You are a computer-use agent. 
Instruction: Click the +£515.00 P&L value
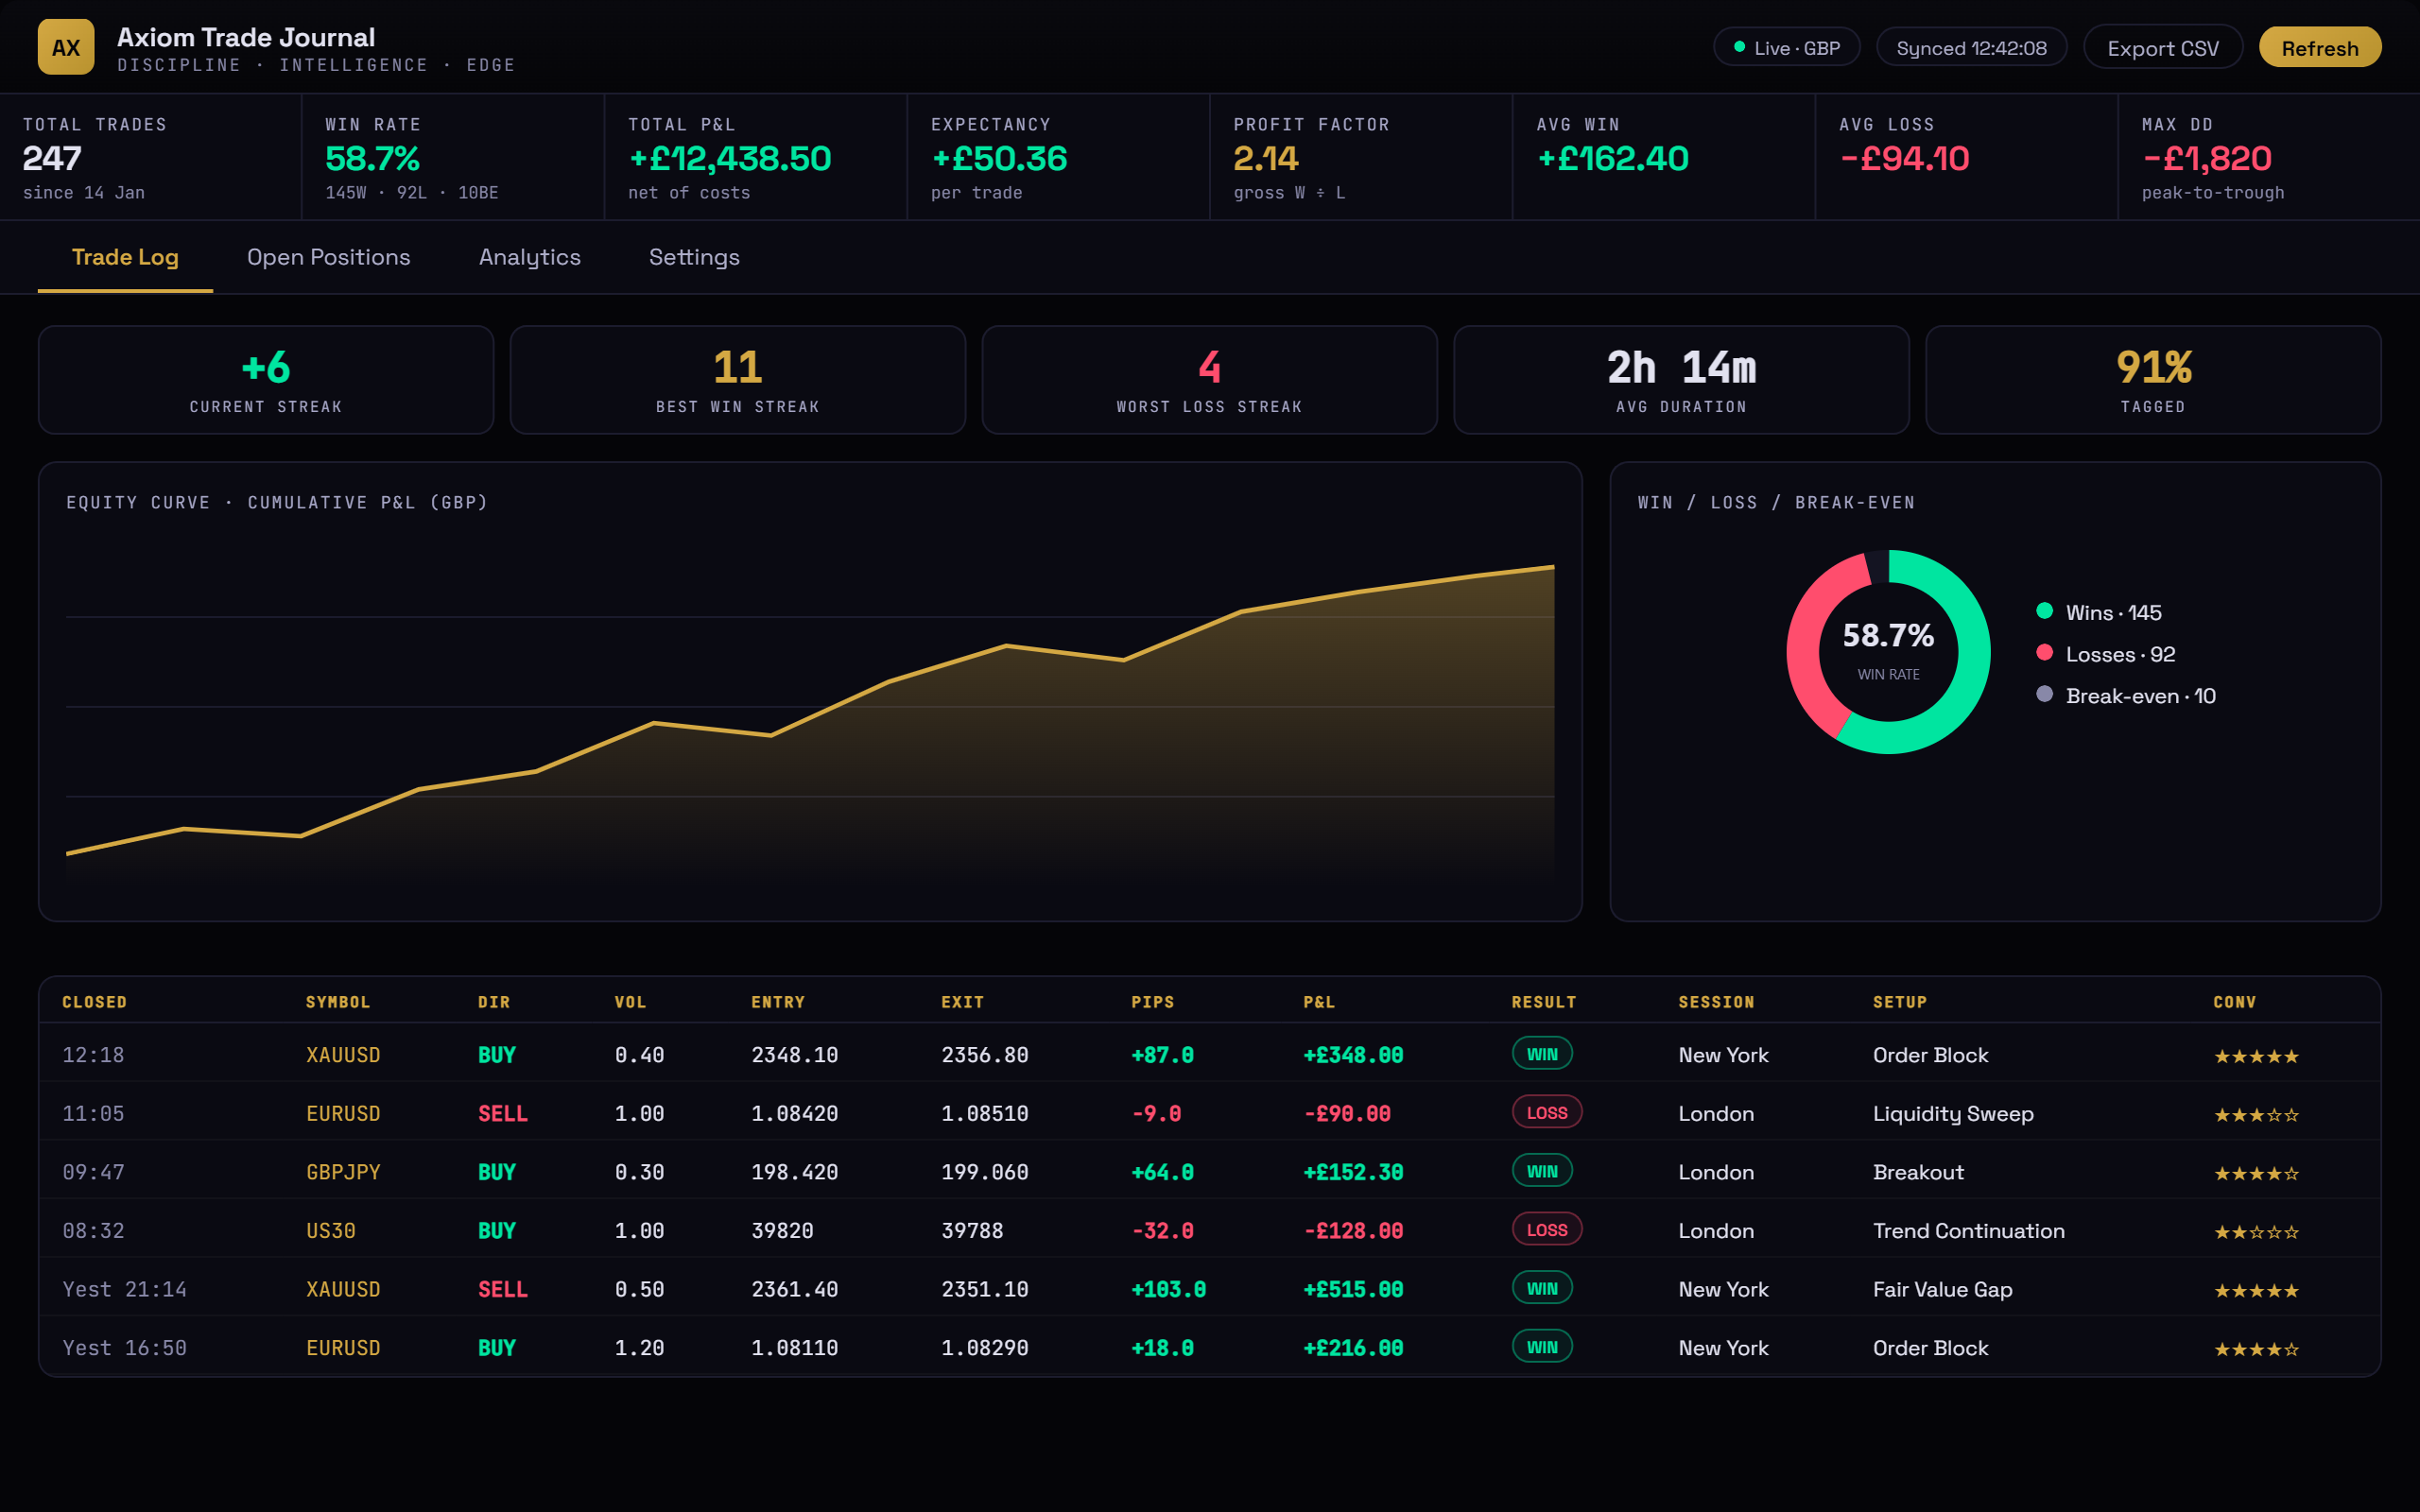(x=1353, y=1289)
